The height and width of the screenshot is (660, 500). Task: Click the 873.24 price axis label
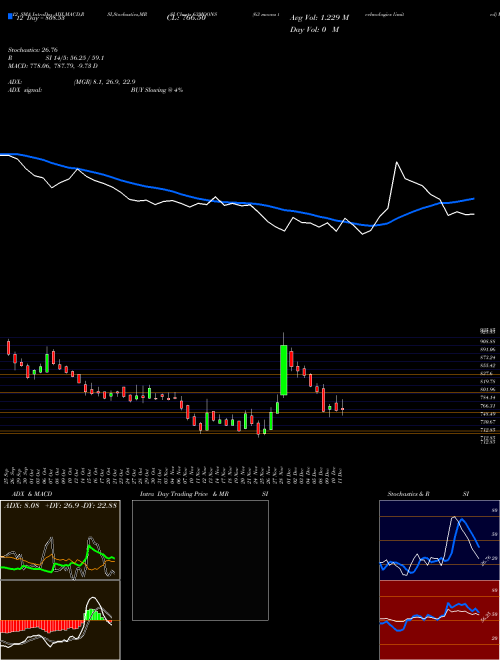[x=487, y=357]
